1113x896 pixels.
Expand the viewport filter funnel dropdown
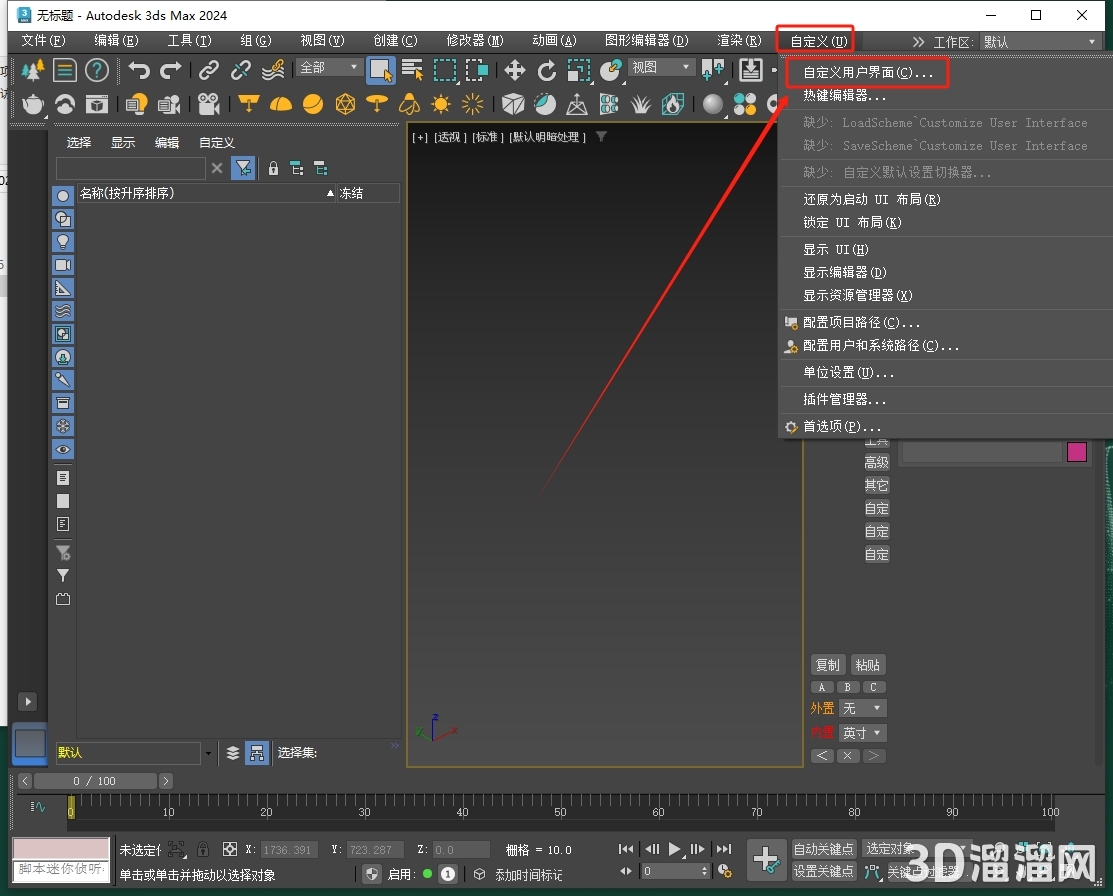[x=601, y=136]
